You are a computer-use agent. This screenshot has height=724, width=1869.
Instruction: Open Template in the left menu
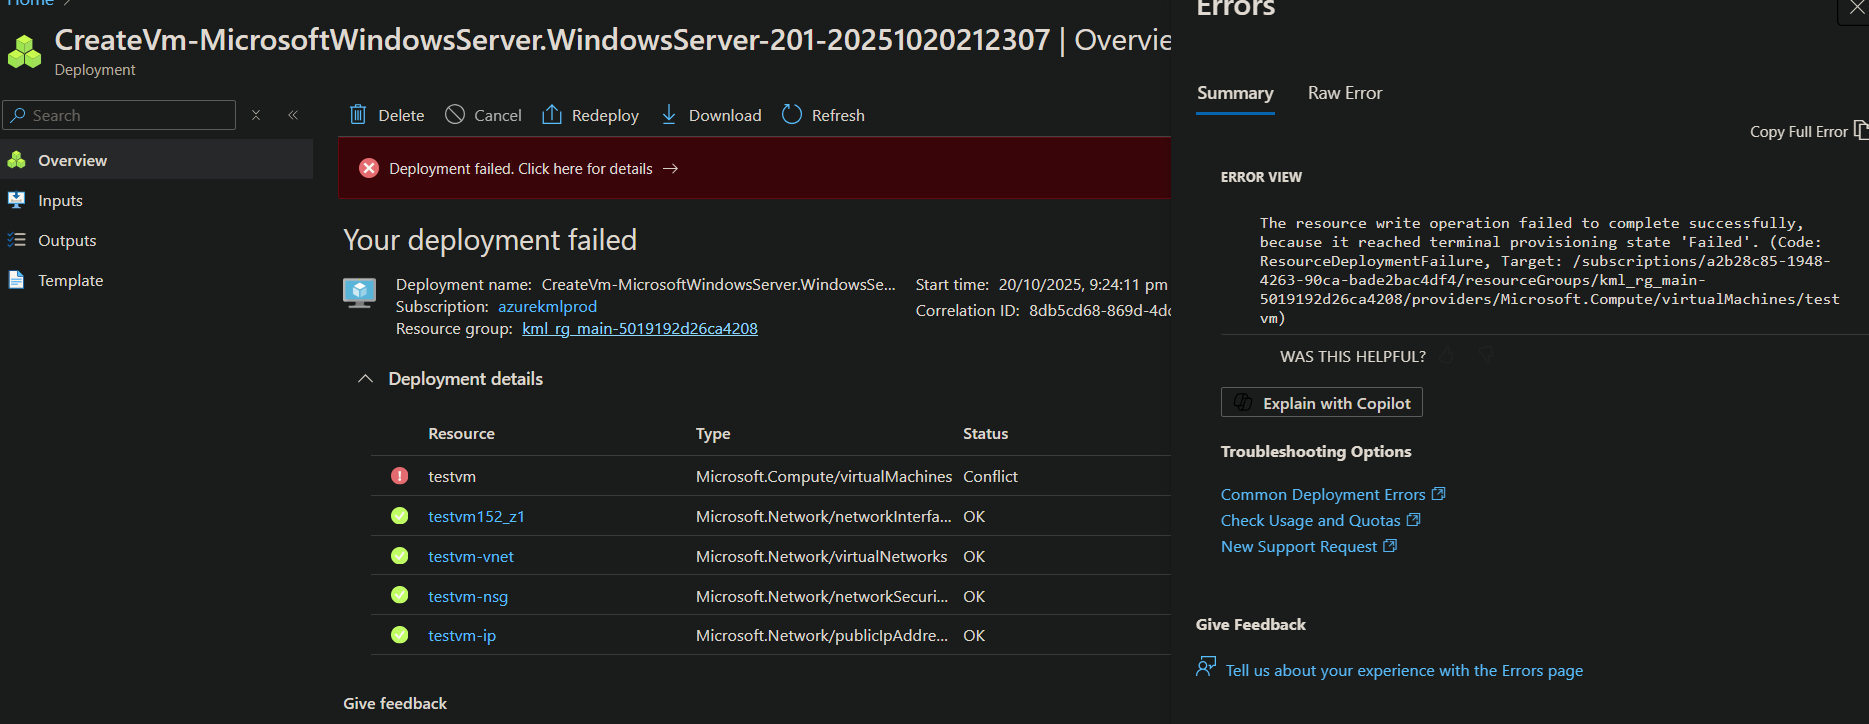point(70,281)
